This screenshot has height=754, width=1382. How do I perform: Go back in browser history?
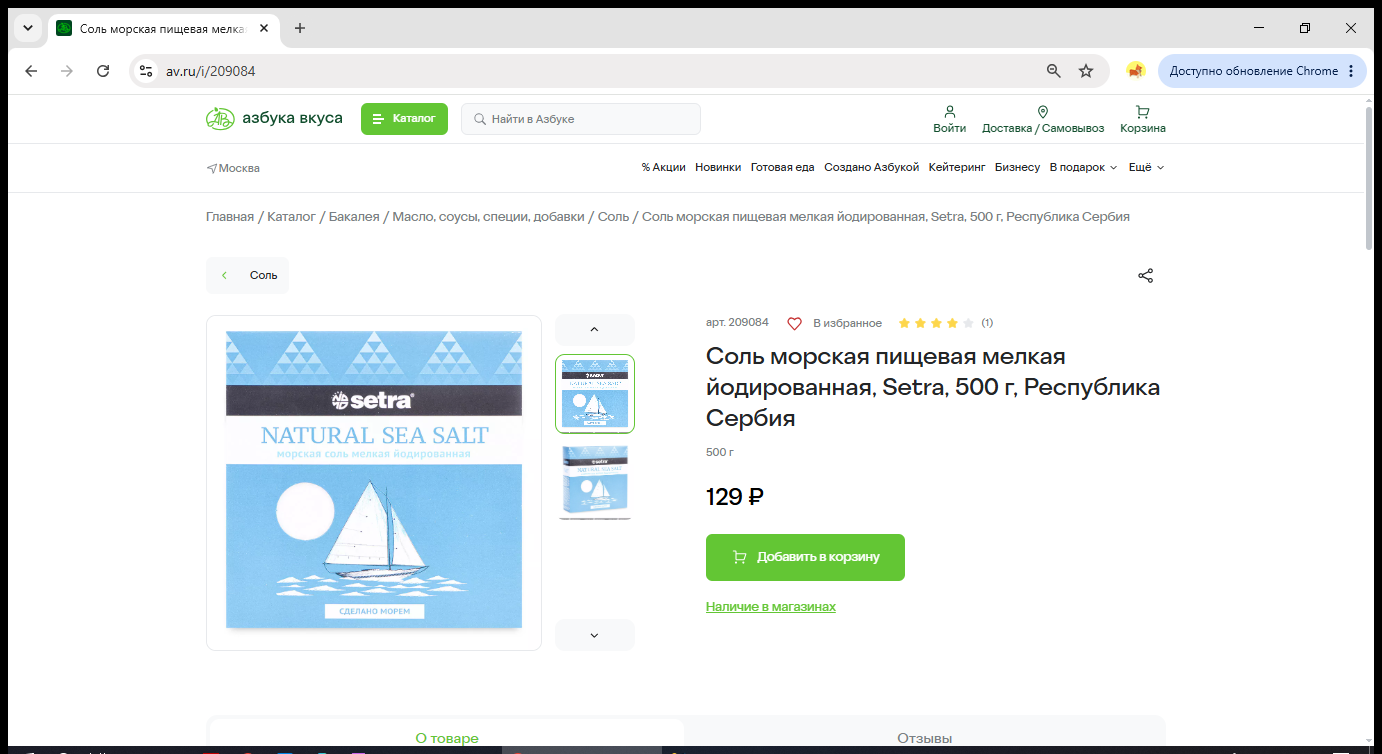click(31, 71)
